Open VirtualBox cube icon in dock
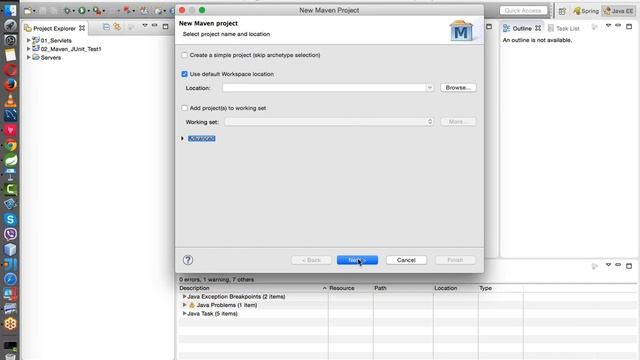This screenshot has width=640, height=360. (x=10, y=249)
